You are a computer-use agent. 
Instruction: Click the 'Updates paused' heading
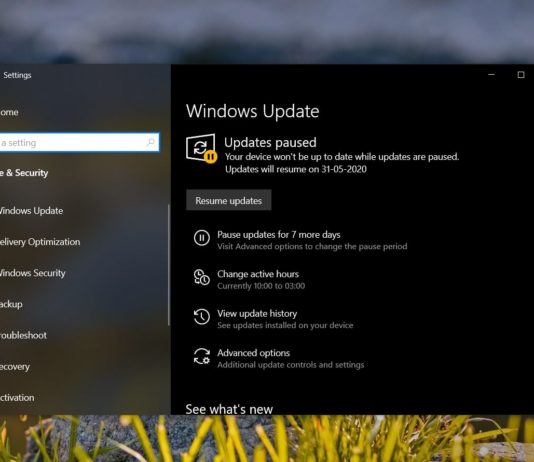tap(270, 142)
